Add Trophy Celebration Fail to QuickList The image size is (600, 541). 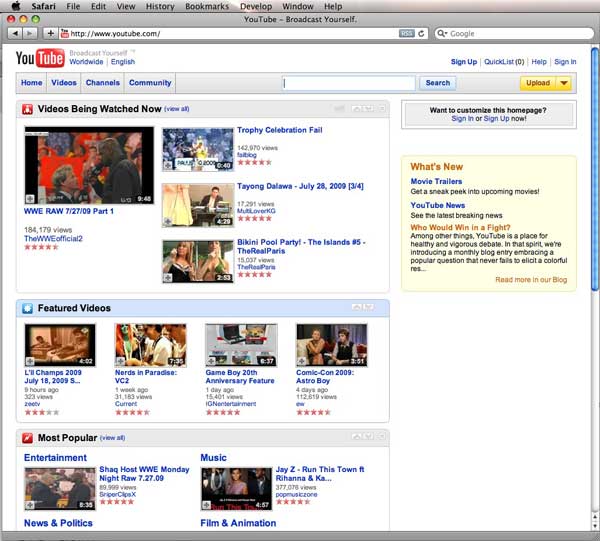pos(168,165)
